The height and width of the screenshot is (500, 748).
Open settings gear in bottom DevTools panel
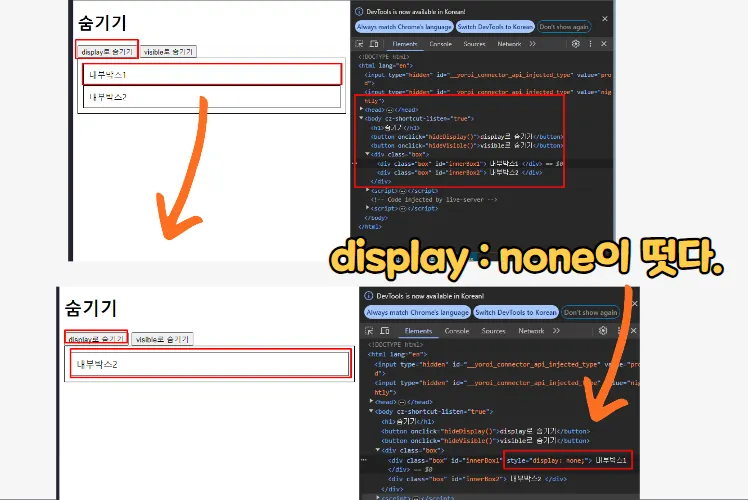[x=603, y=331]
